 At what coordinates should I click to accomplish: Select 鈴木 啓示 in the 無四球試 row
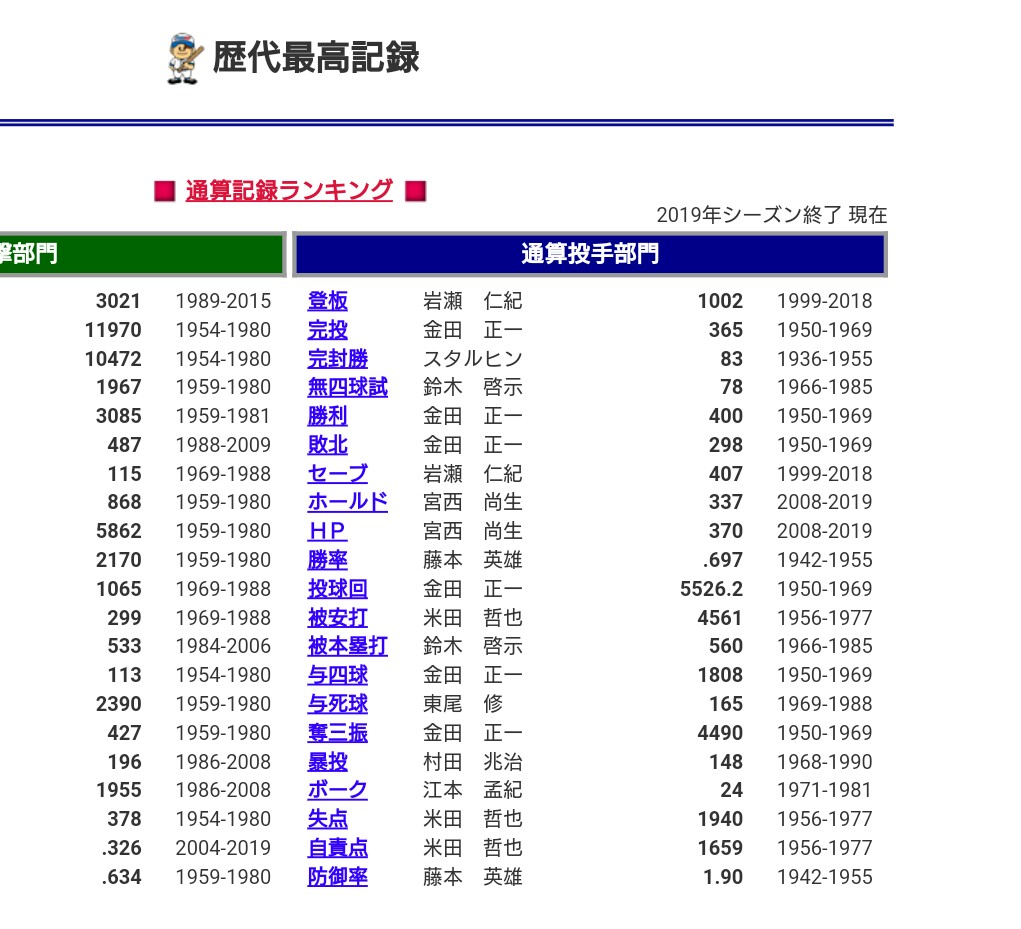click(x=473, y=387)
